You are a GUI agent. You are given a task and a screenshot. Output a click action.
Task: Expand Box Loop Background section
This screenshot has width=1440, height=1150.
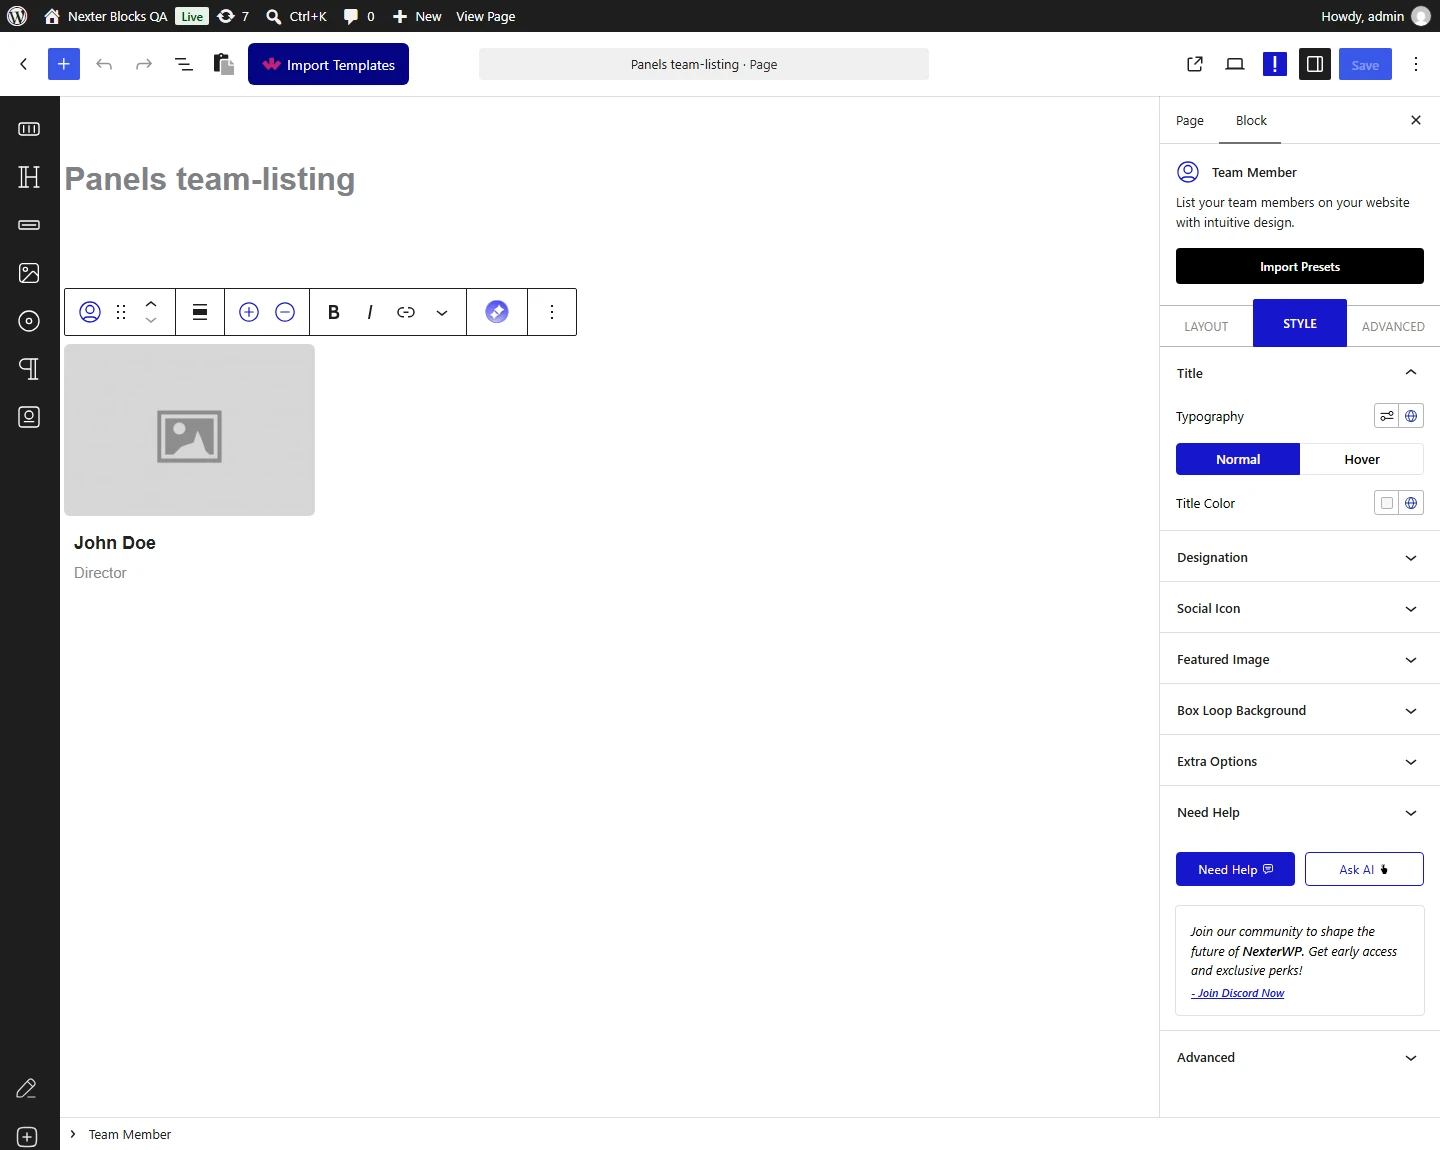(x=1300, y=710)
